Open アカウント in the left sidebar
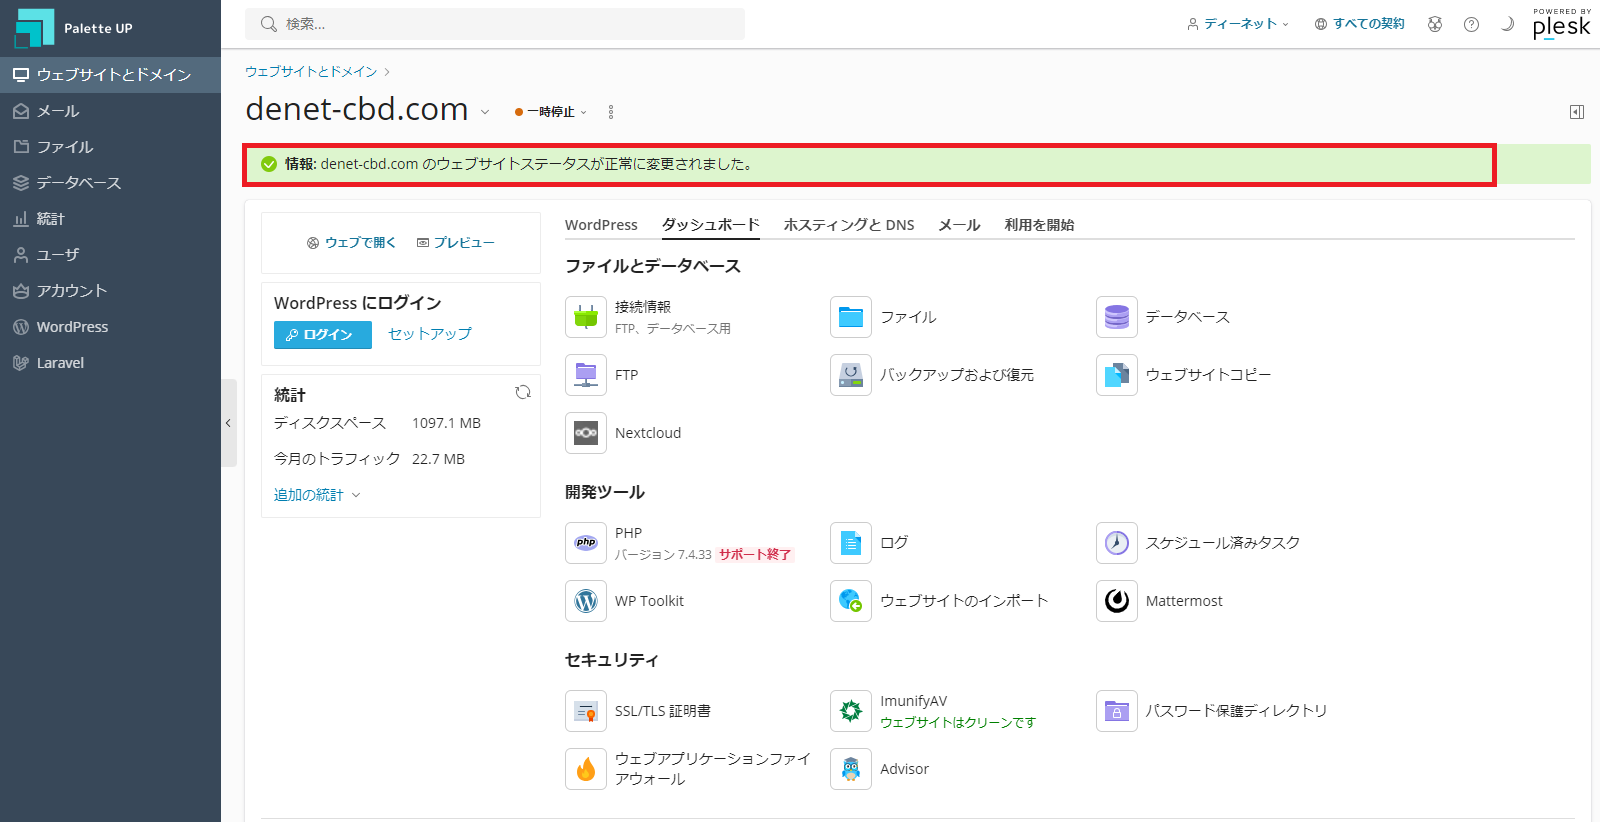The height and width of the screenshot is (822, 1600). pyautogui.click(x=110, y=291)
